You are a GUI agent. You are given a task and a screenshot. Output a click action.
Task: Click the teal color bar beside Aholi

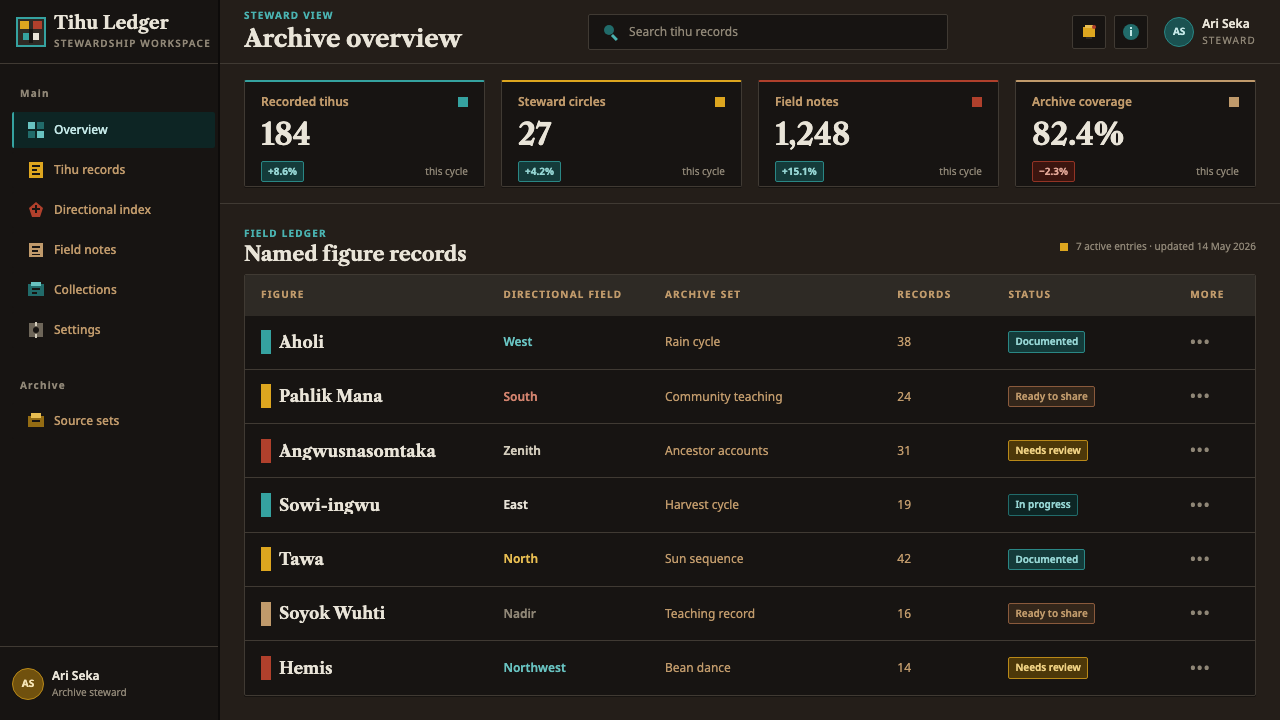266,342
